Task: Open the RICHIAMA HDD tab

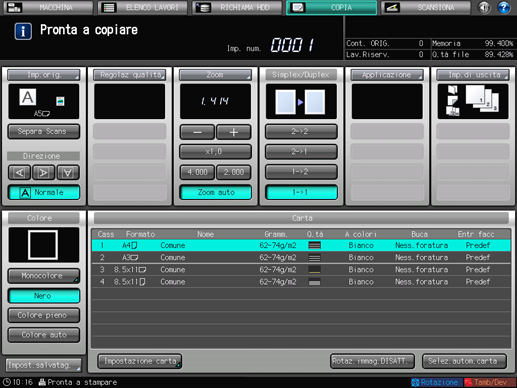Action: point(237,7)
